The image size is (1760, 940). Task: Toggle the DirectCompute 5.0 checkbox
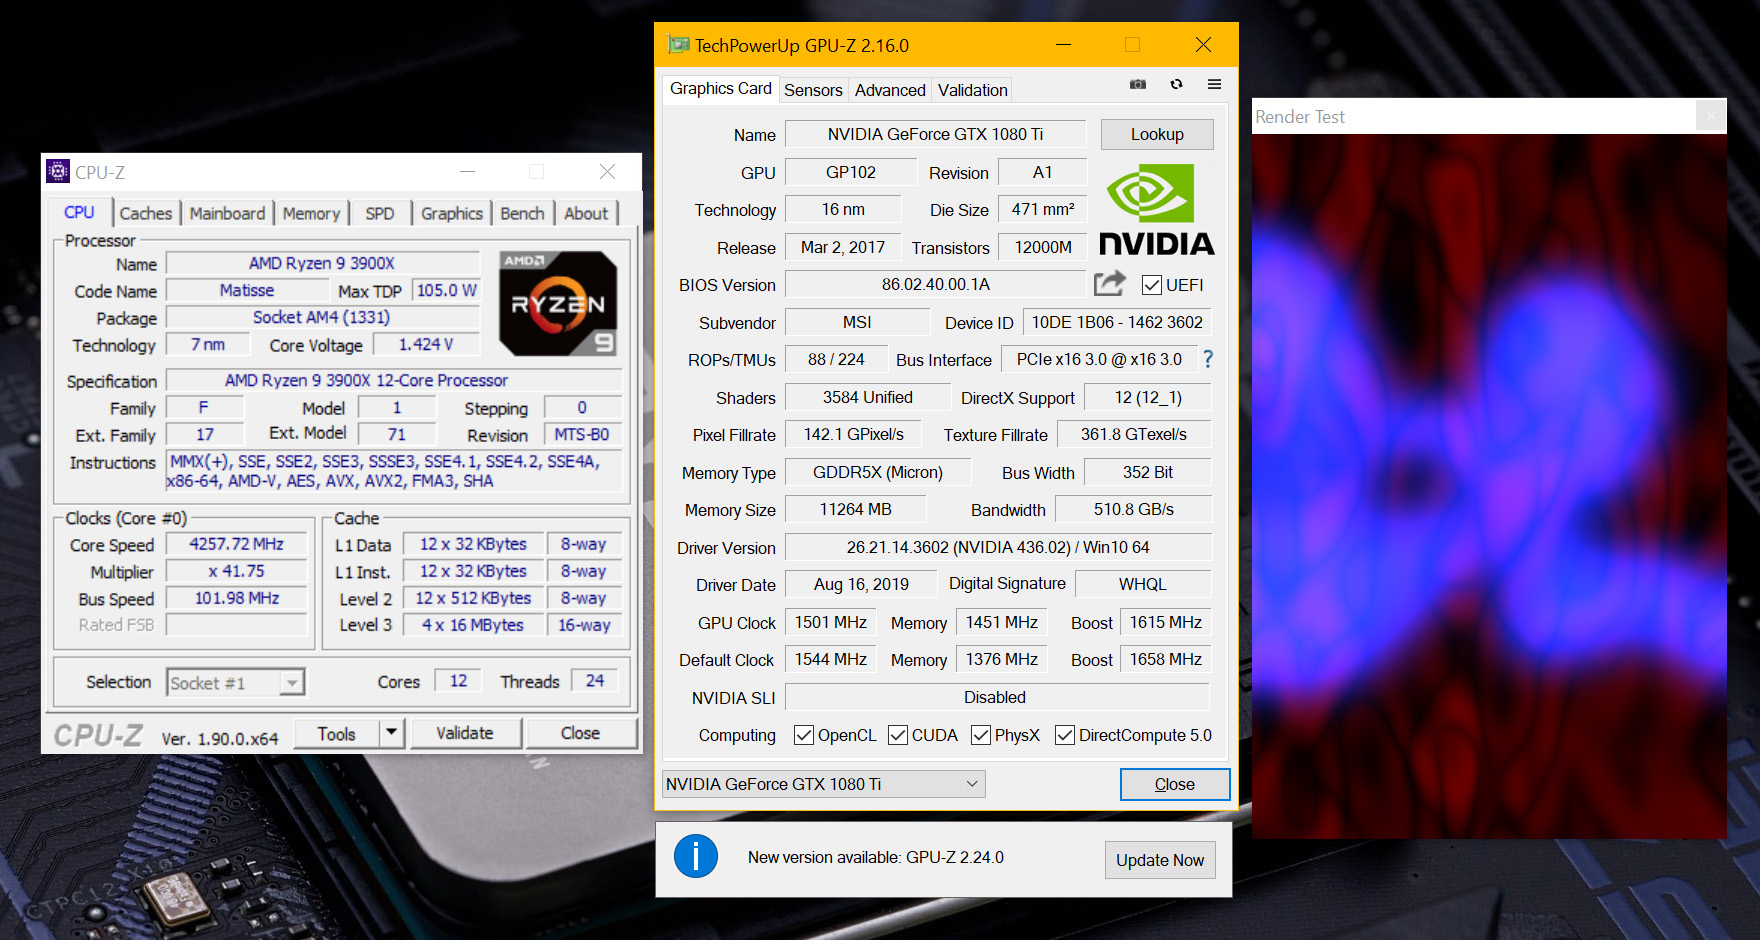1065,735
